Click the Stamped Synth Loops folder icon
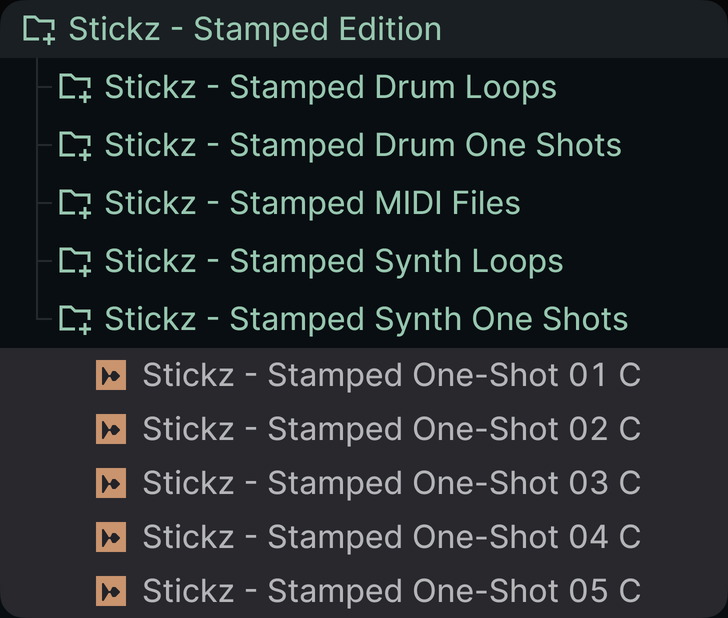This screenshot has width=728, height=618. pyautogui.click(x=75, y=261)
